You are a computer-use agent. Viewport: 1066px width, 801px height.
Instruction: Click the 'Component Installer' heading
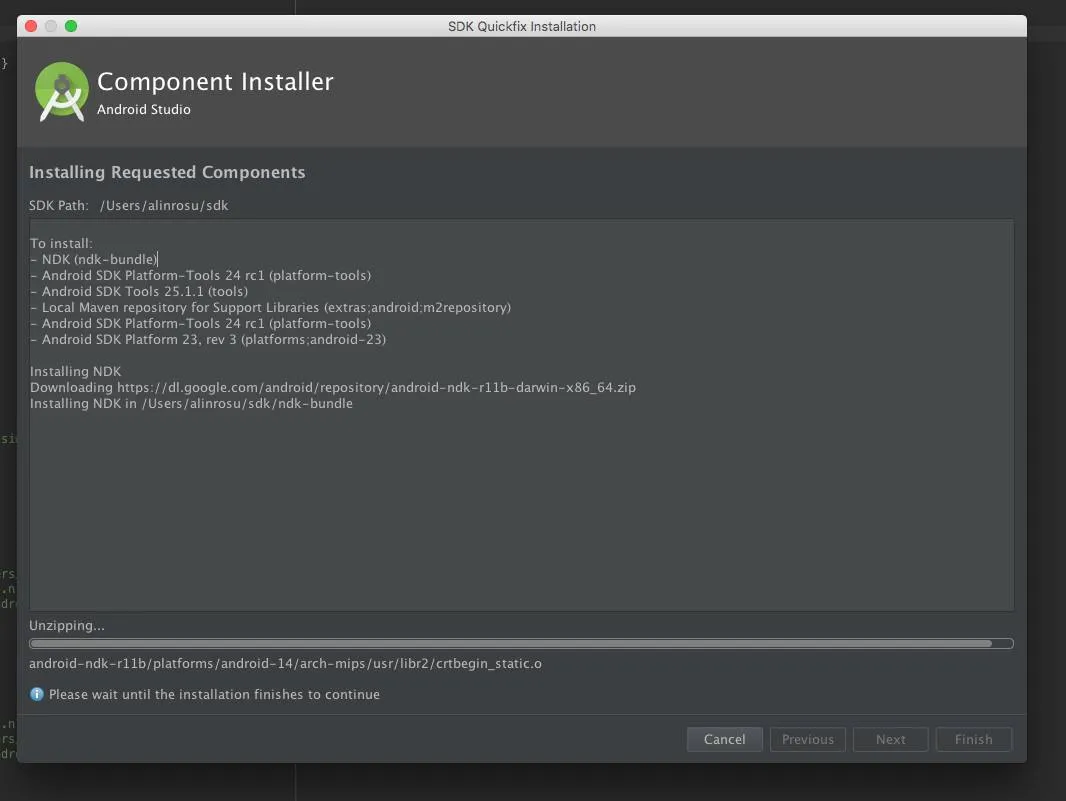[215, 82]
